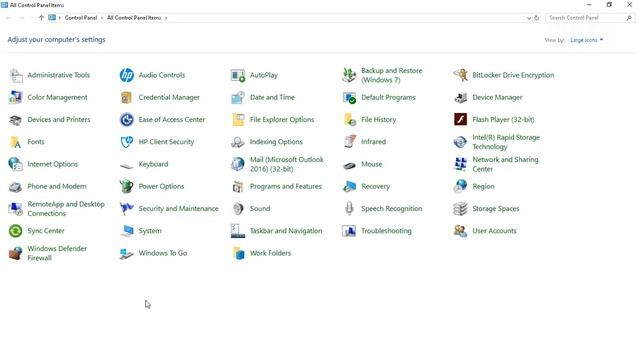This screenshot has height=360, width=640.
Task: Expand chevron after 'All Control Panel Items' breadcrumb
Action: [166, 18]
